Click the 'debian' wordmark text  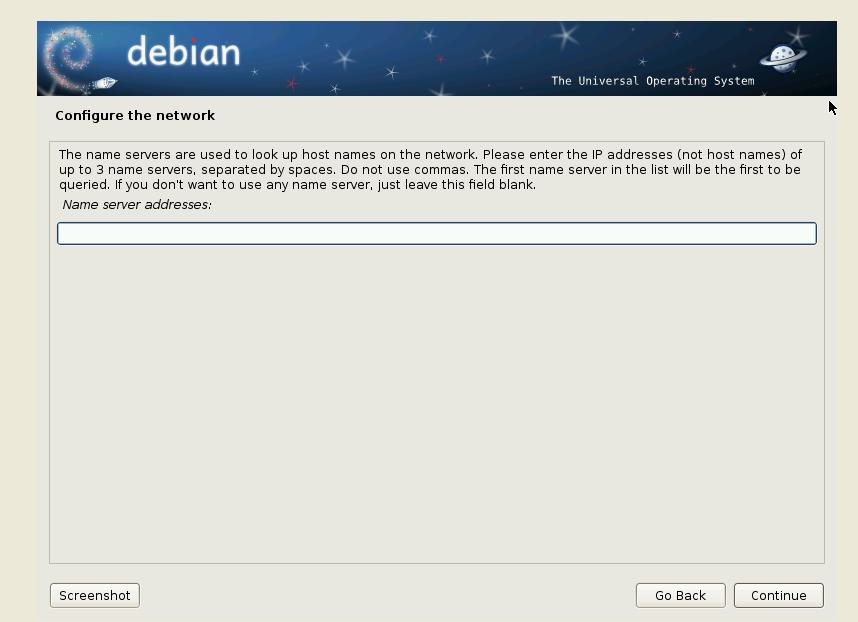tap(183, 52)
